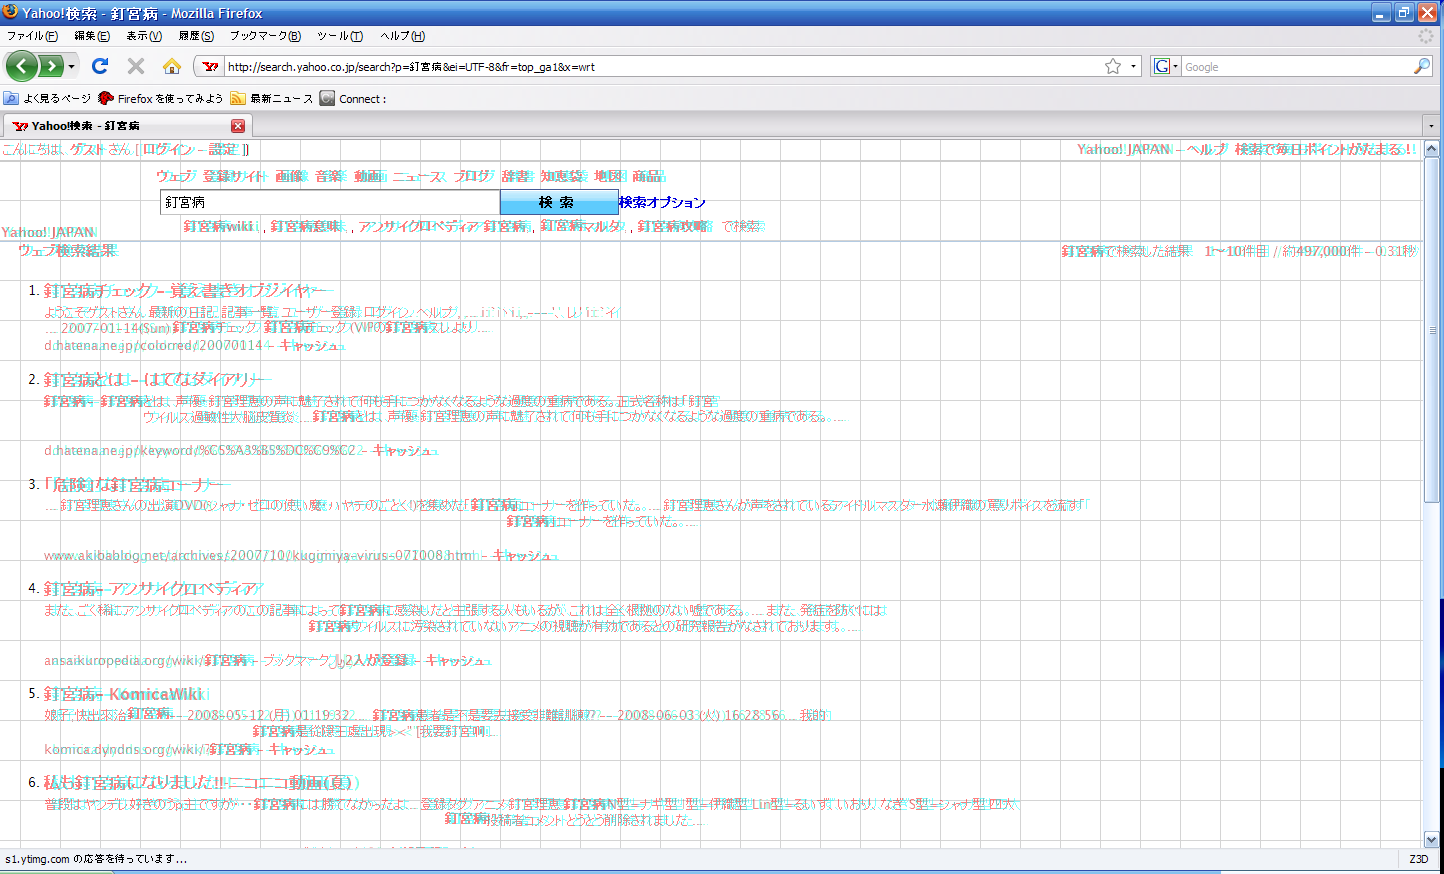Open the list-all-tabs dropdown
The width and height of the screenshot is (1444, 874).
(1431, 126)
